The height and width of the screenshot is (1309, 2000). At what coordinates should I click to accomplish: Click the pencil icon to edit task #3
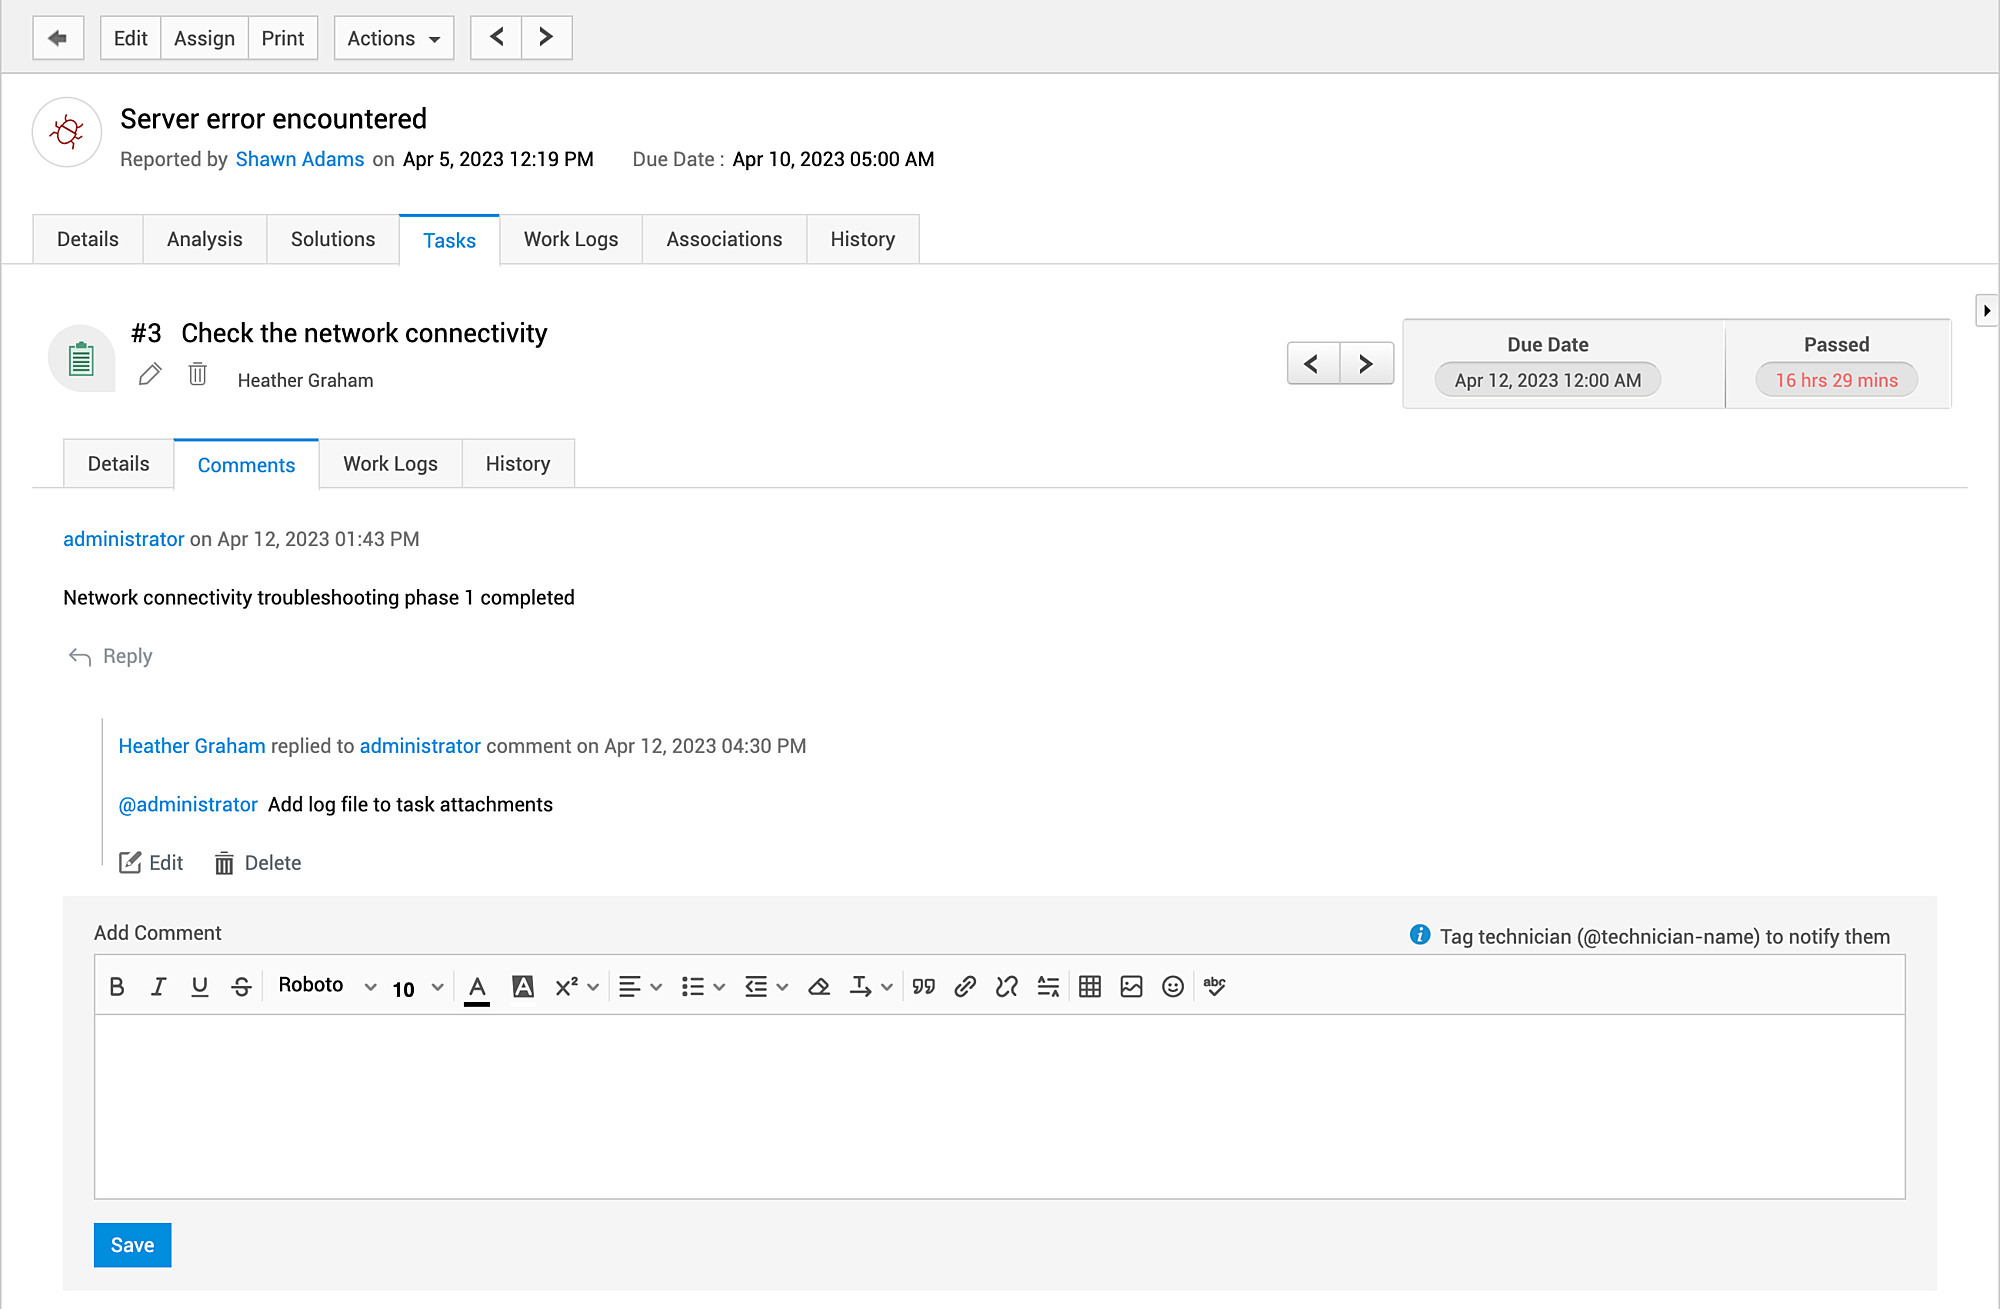tap(150, 374)
